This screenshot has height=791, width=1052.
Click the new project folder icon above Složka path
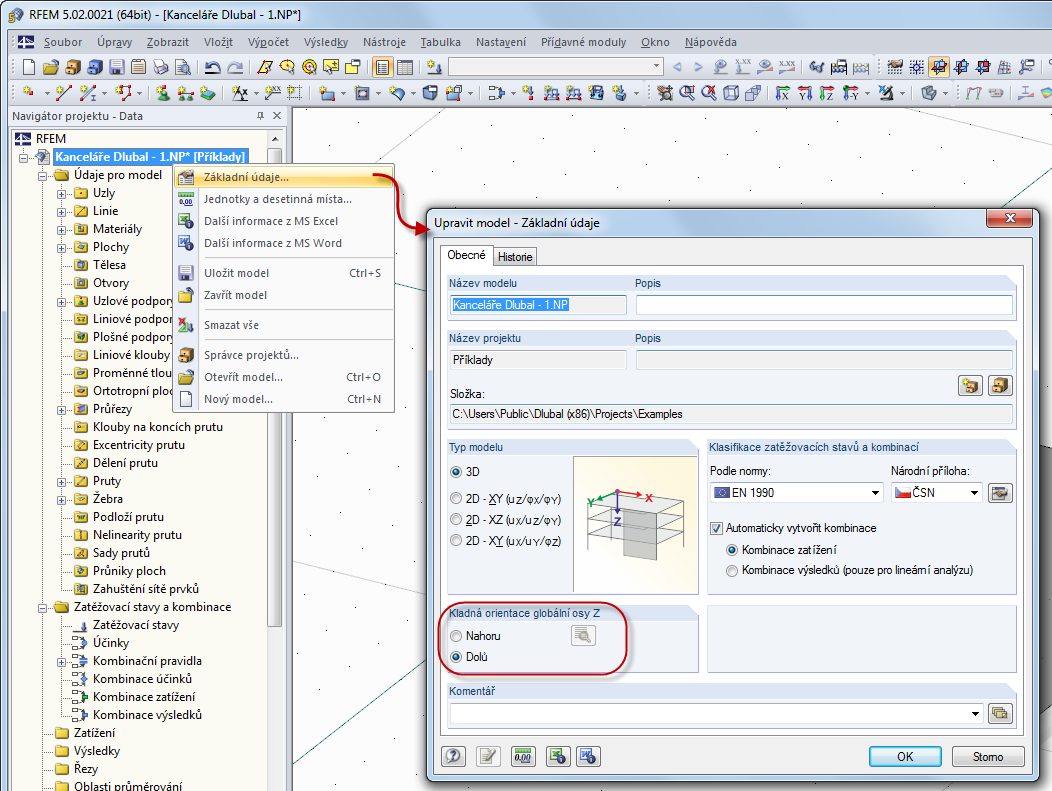pyautogui.click(x=970, y=386)
